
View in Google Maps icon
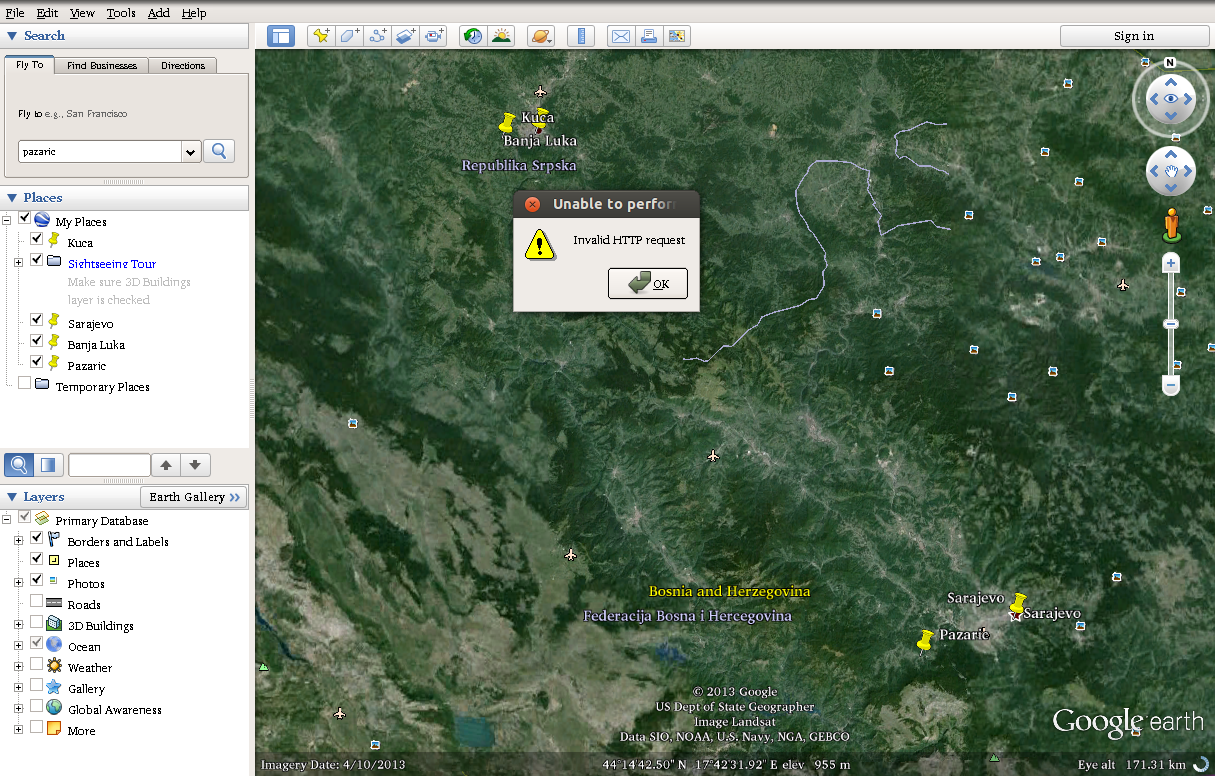tap(677, 36)
